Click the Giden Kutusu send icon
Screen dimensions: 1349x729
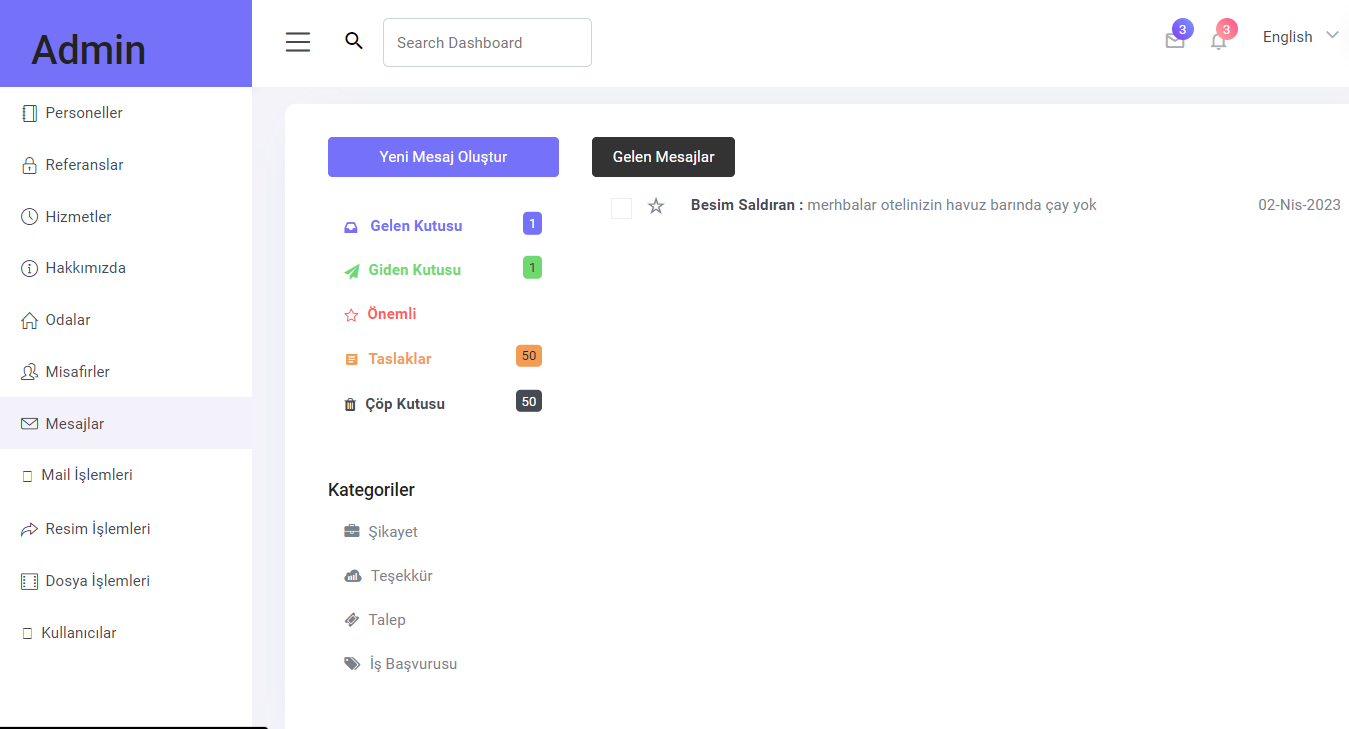pyautogui.click(x=350, y=270)
